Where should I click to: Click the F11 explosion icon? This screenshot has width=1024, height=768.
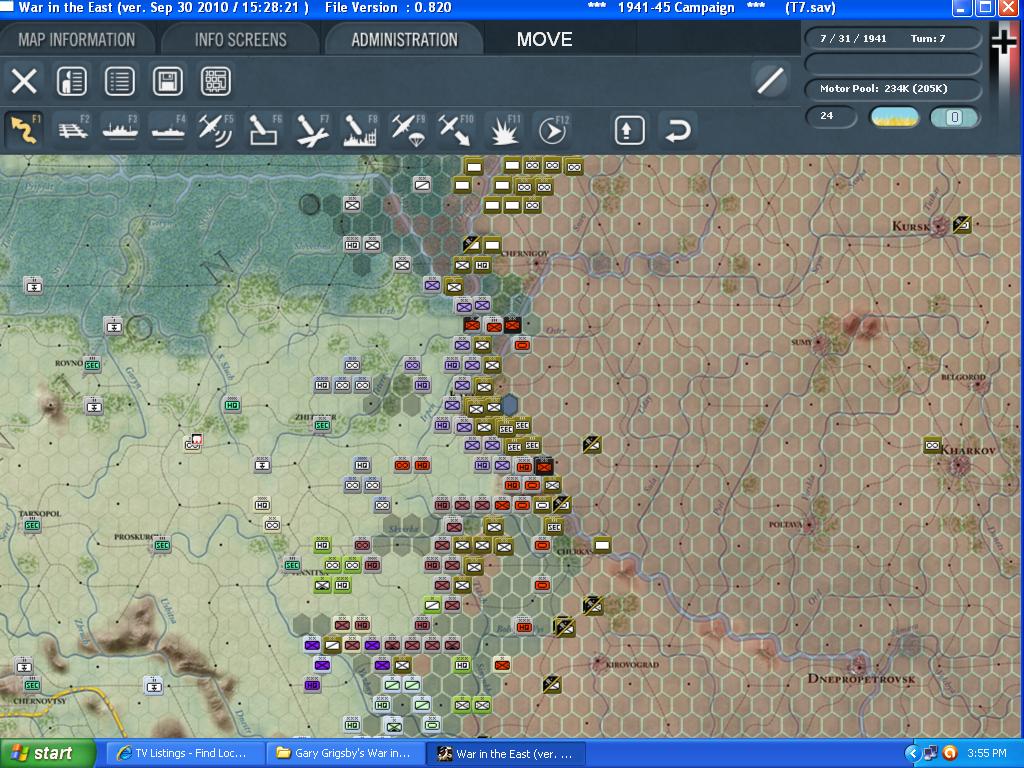click(x=504, y=129)
